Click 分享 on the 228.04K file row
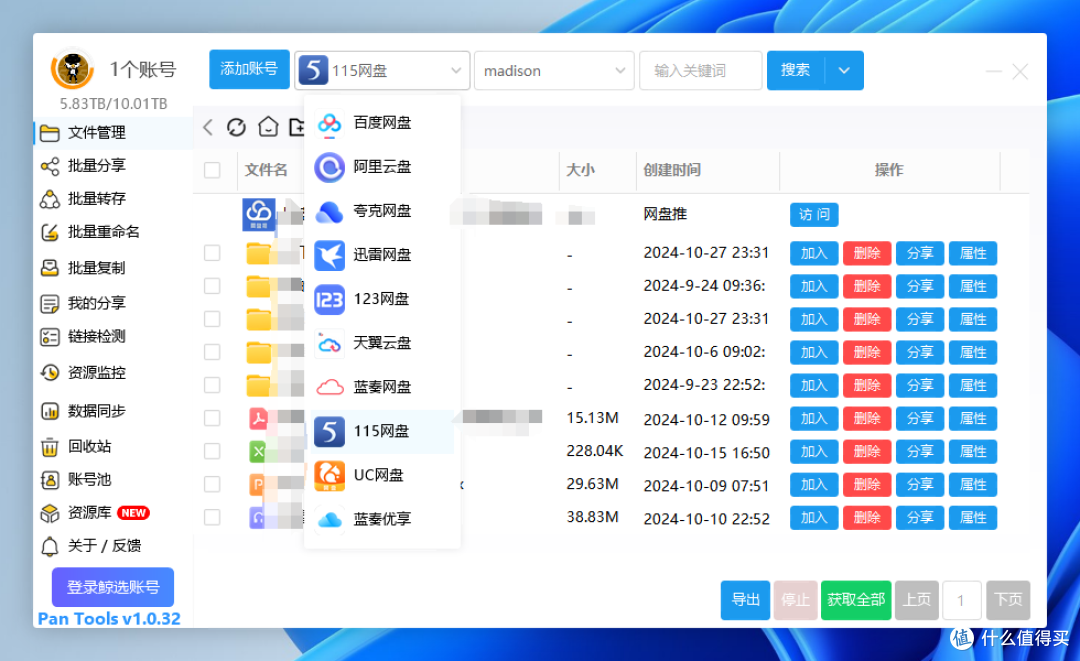 click(x=920, y=451)
